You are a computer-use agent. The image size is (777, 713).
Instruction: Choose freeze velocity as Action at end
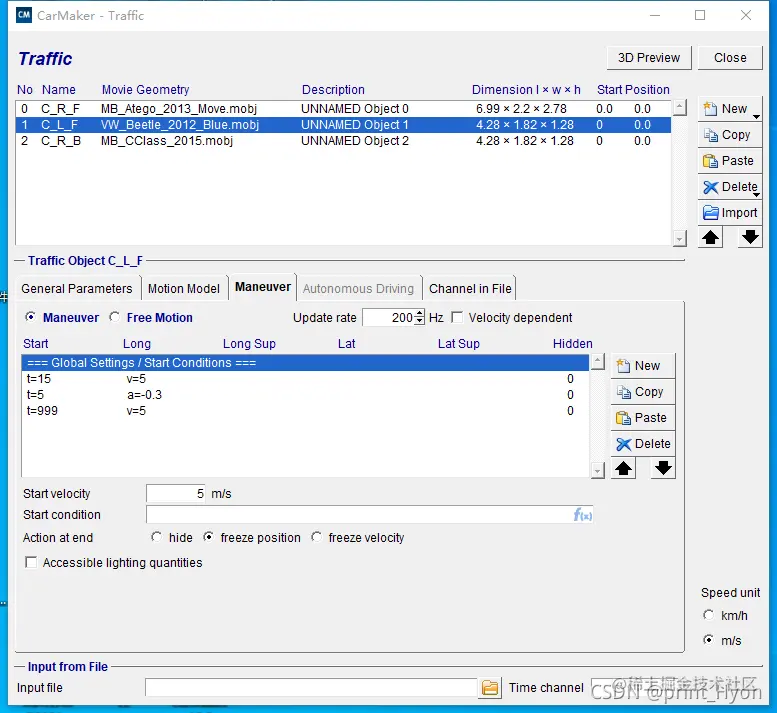pyautogui.click(x=317, y=537)
